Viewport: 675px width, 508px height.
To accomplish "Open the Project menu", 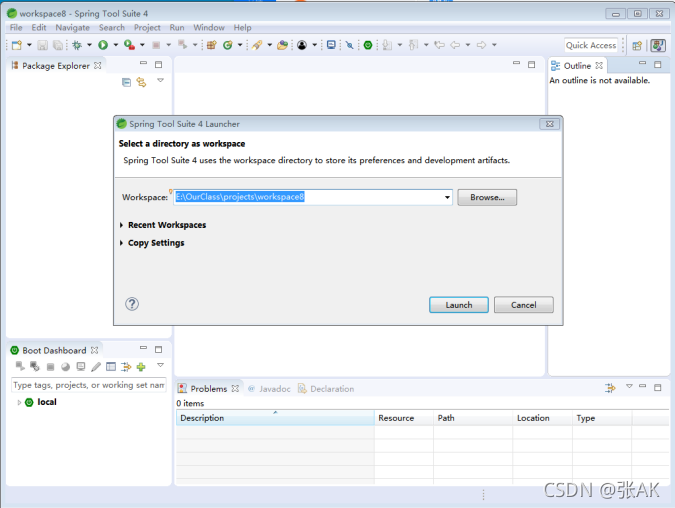I will [x=147, y=28].
